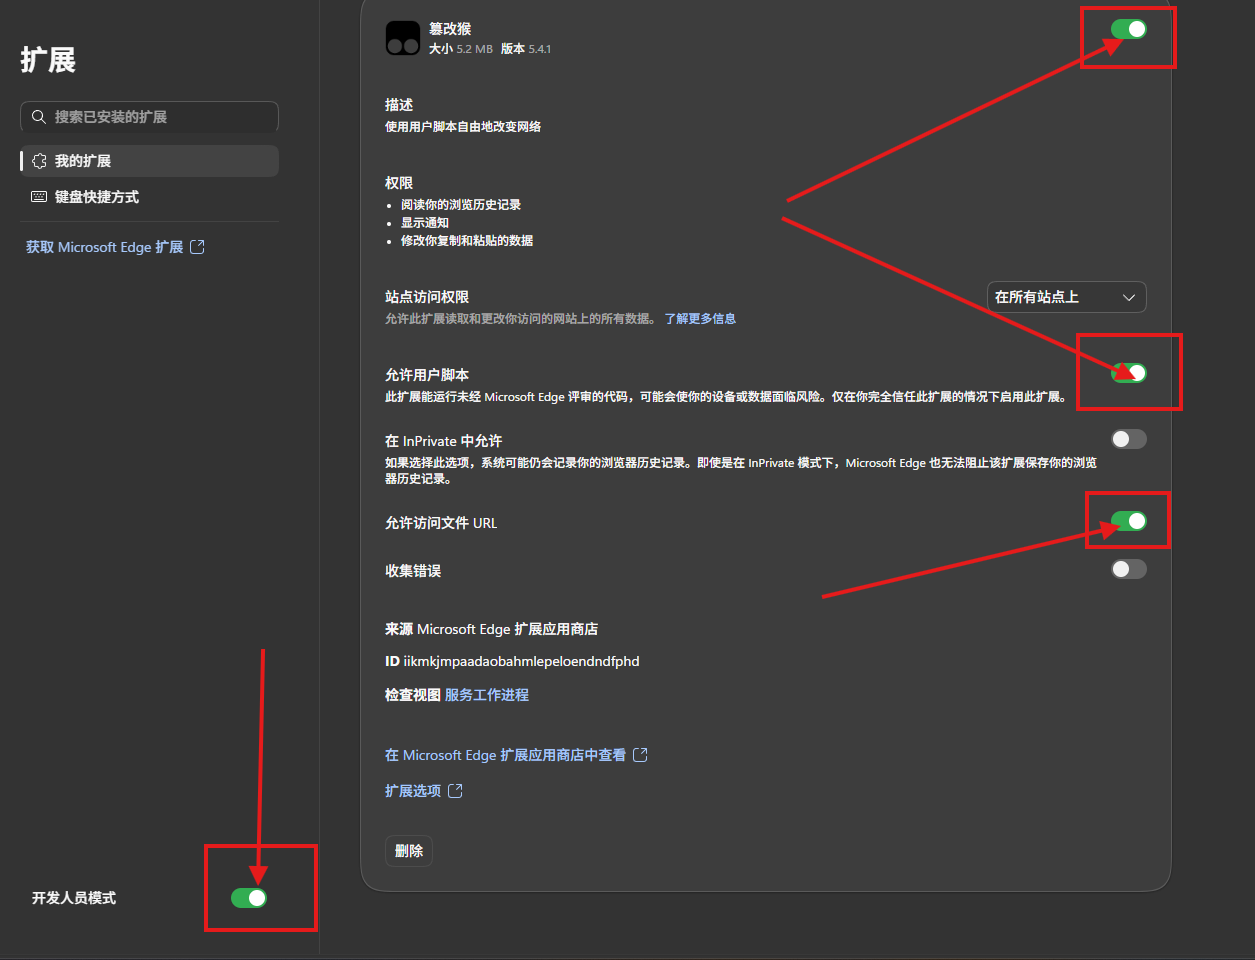Enable the 收集错误 switch
The width and height of the screenshot is (1255, 960).
(x=1129, y=569)
